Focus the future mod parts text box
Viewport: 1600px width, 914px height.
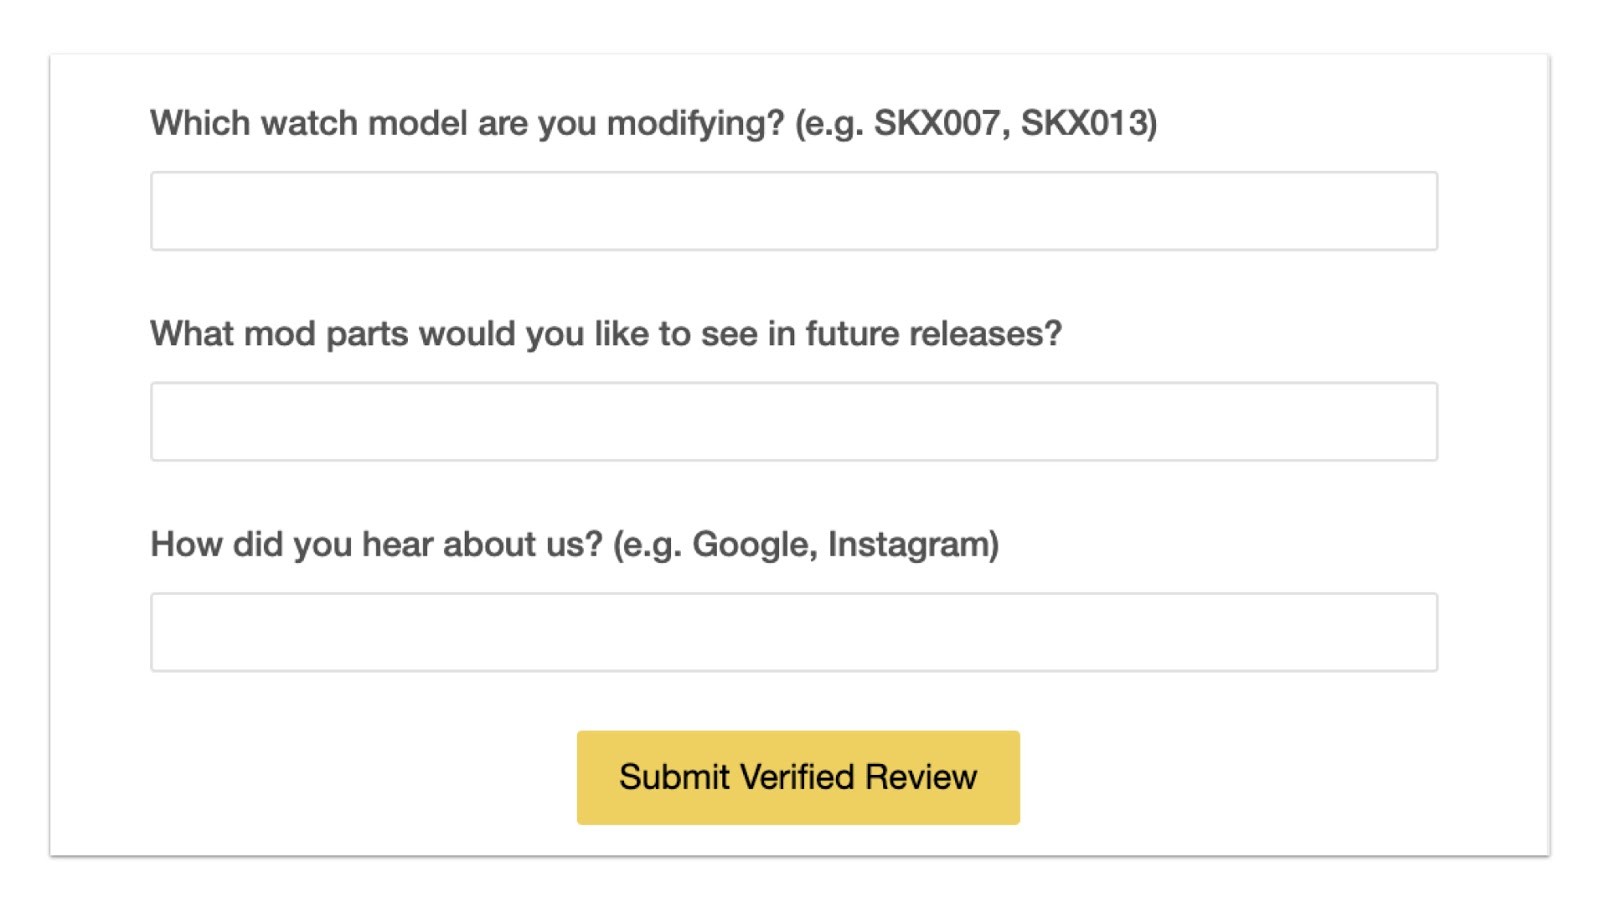(x=793, y=421)
